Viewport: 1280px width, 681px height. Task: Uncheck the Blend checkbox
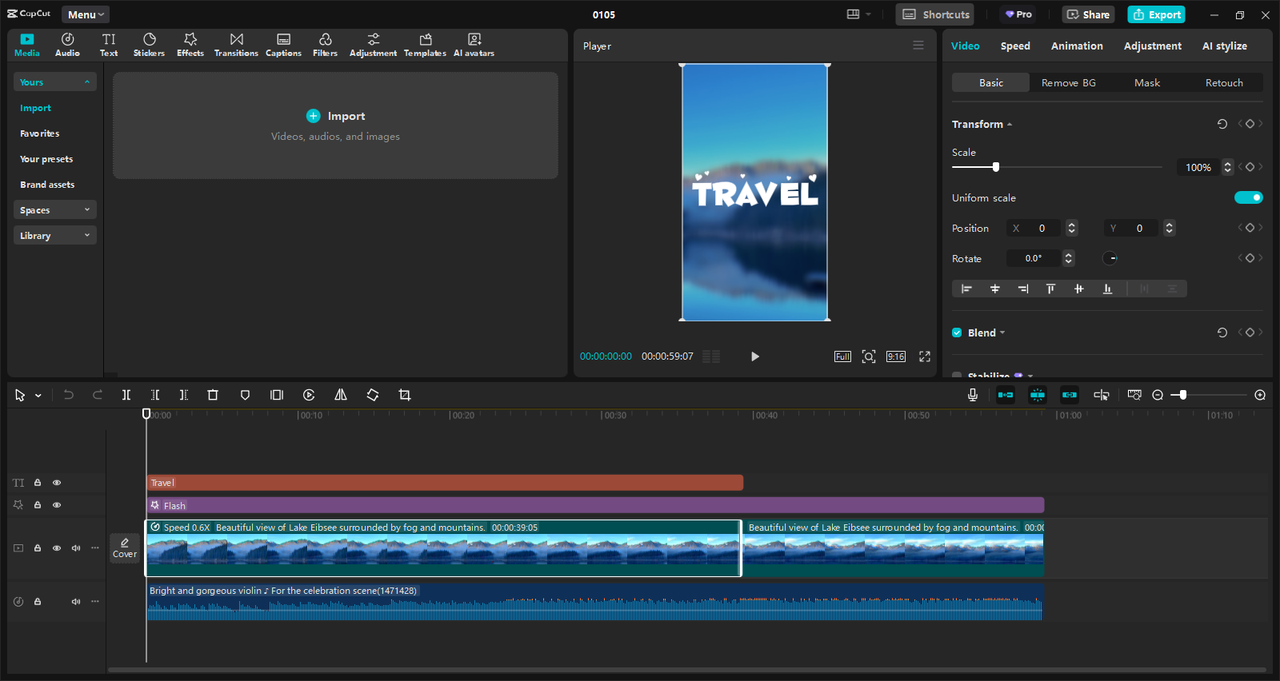957,333
